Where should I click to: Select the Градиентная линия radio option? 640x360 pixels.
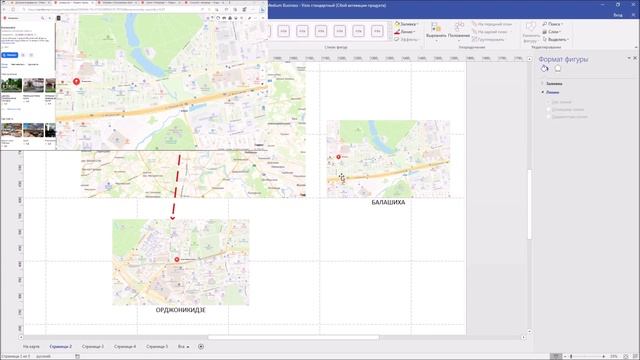click(x=567, y=117)
